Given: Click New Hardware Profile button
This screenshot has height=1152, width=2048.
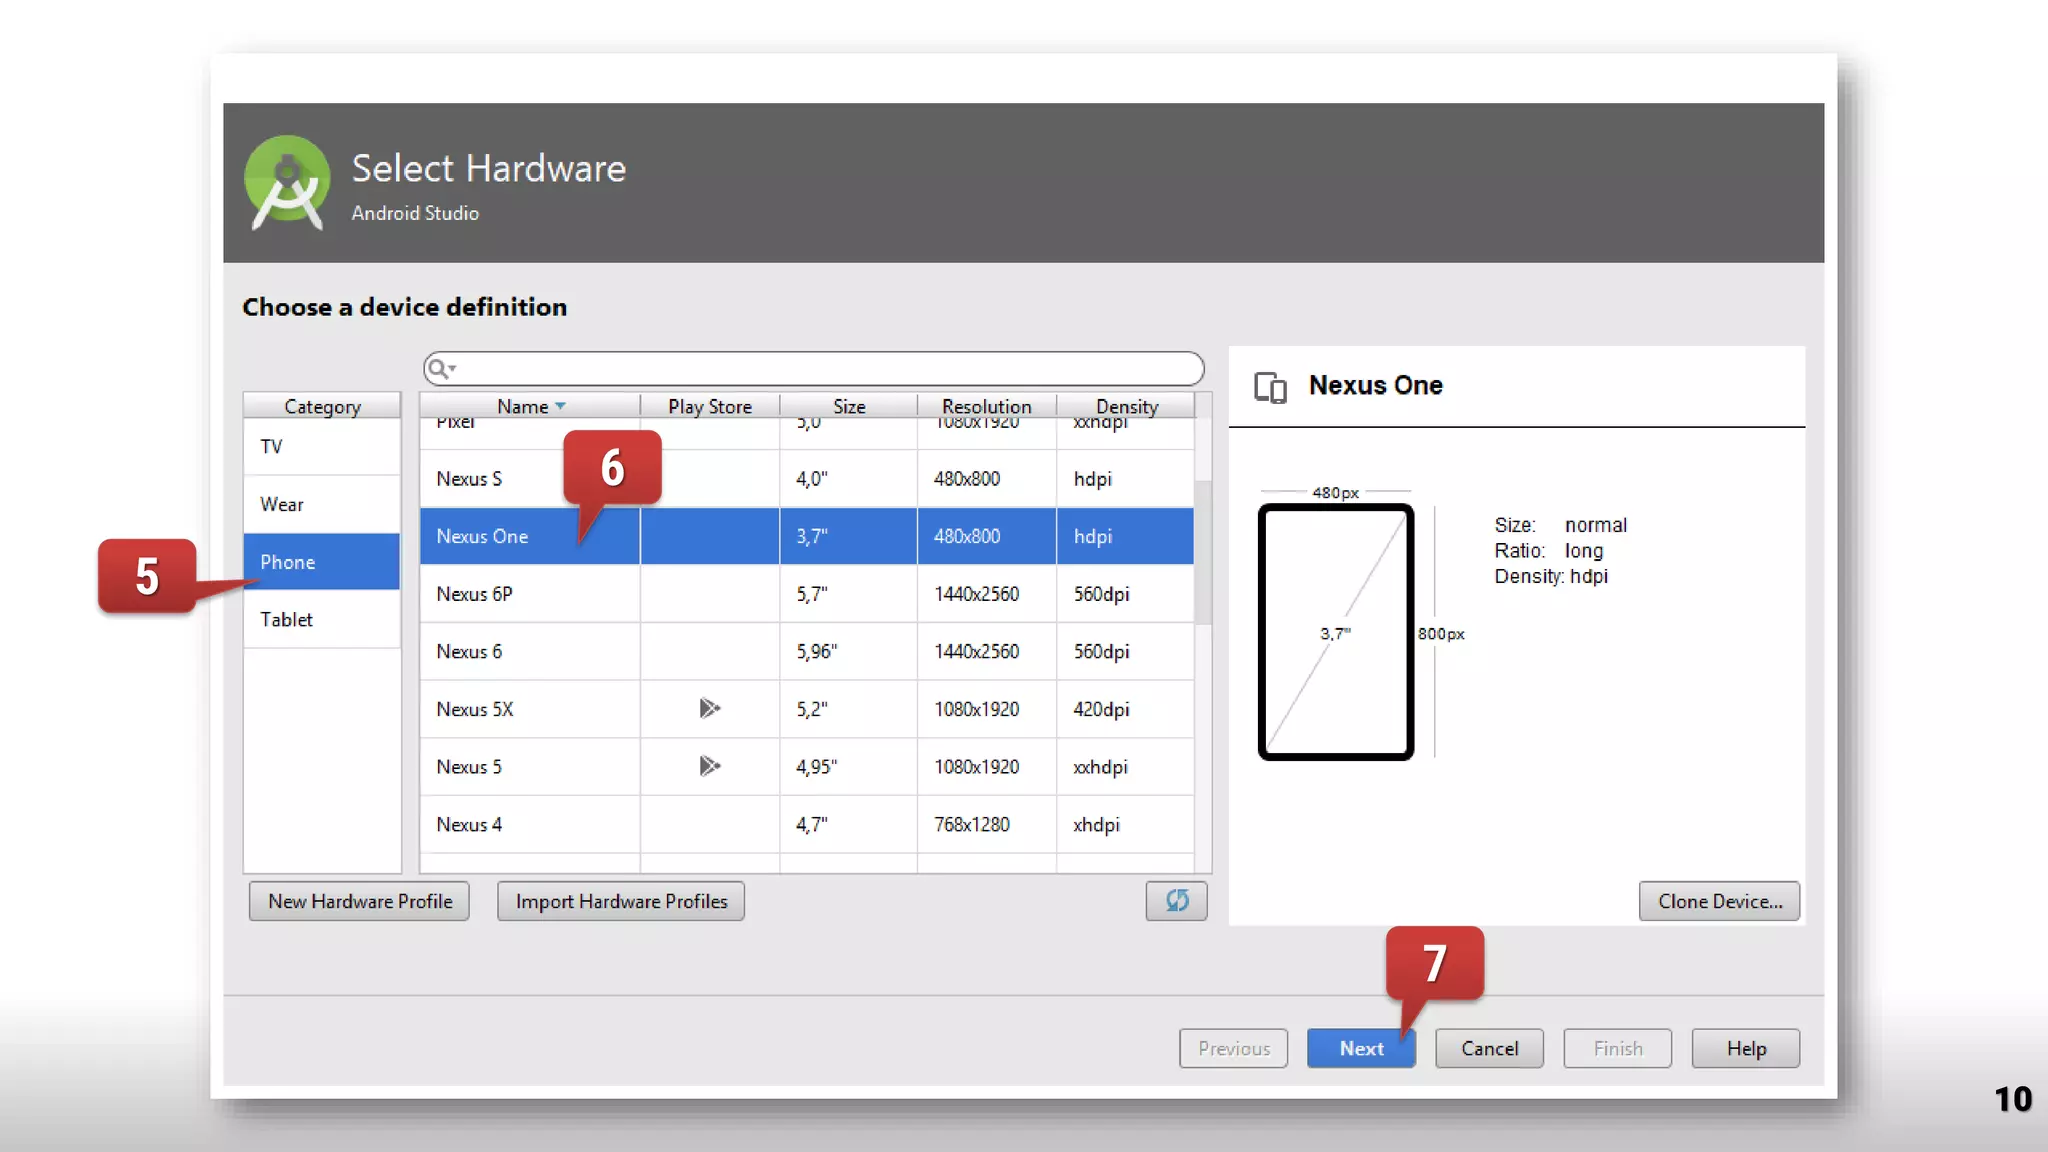Looking at the screenshot, I should pyautogui.click(x=360, y=901).
